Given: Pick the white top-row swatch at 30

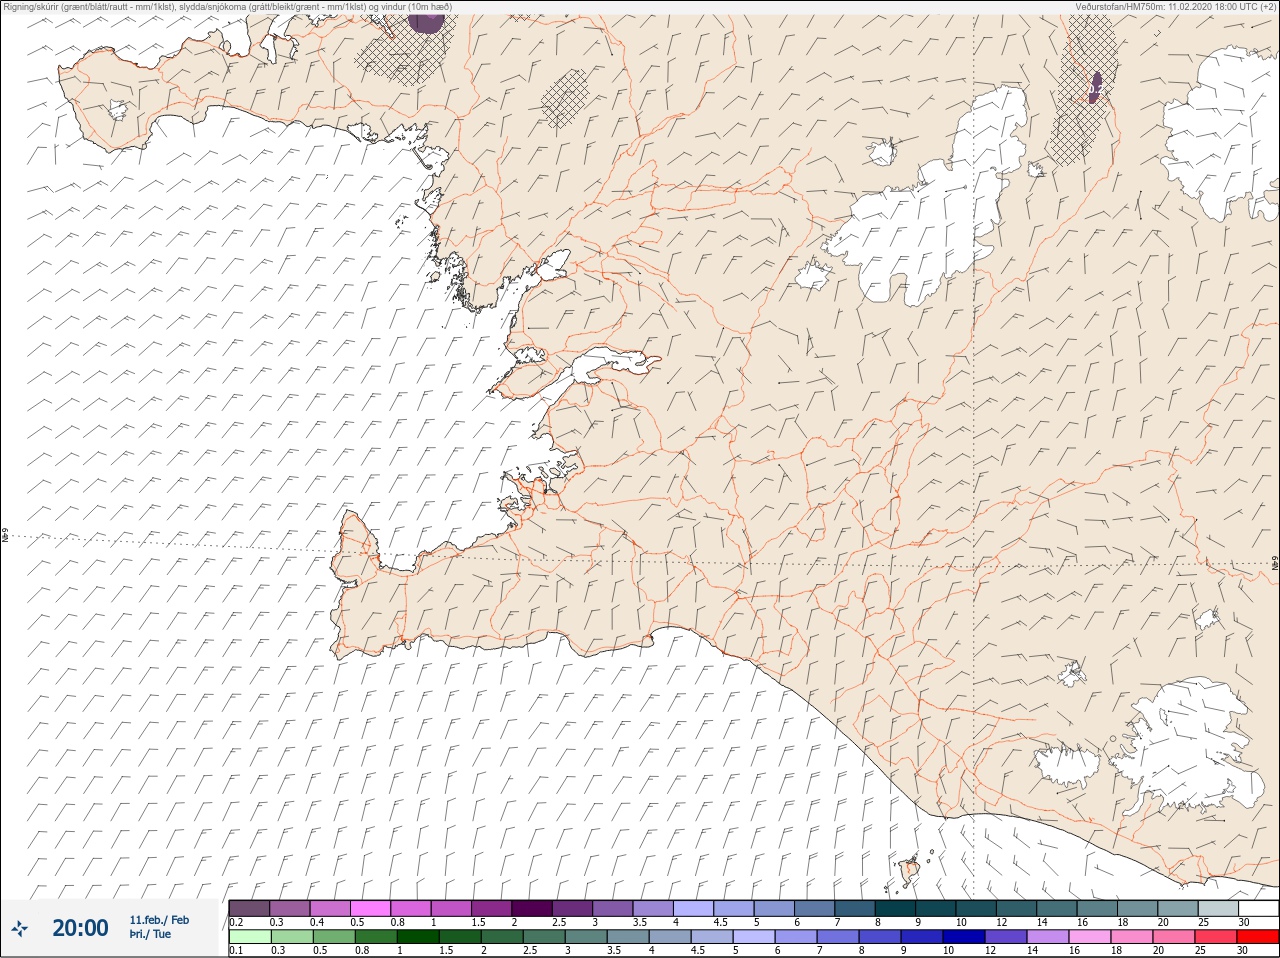Looking at the screenshot, I should [1259, 908].
